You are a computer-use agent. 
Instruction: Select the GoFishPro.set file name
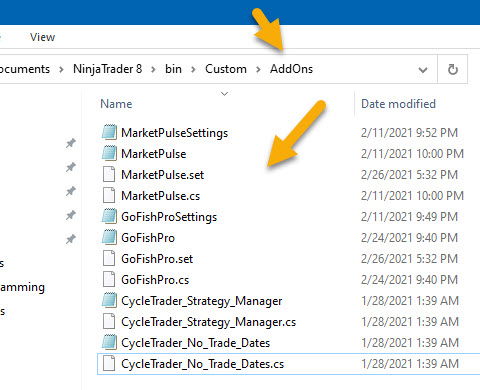click(x=157, y=259)
